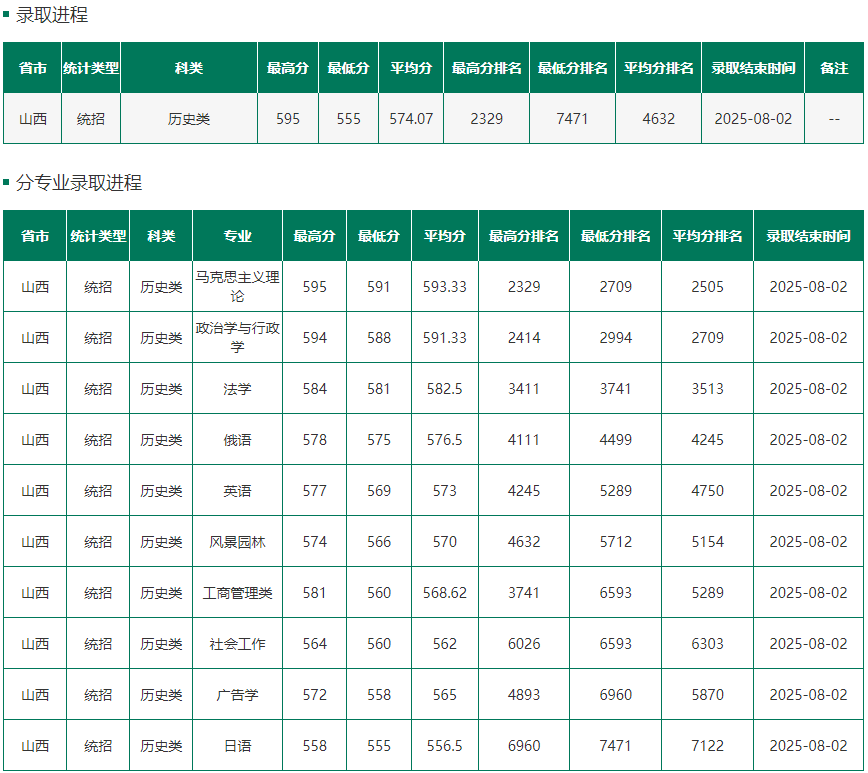Viewport: 868px width, 773px height.
Task: Select the 574.07 average score cell
Action: tap(411, 119)
